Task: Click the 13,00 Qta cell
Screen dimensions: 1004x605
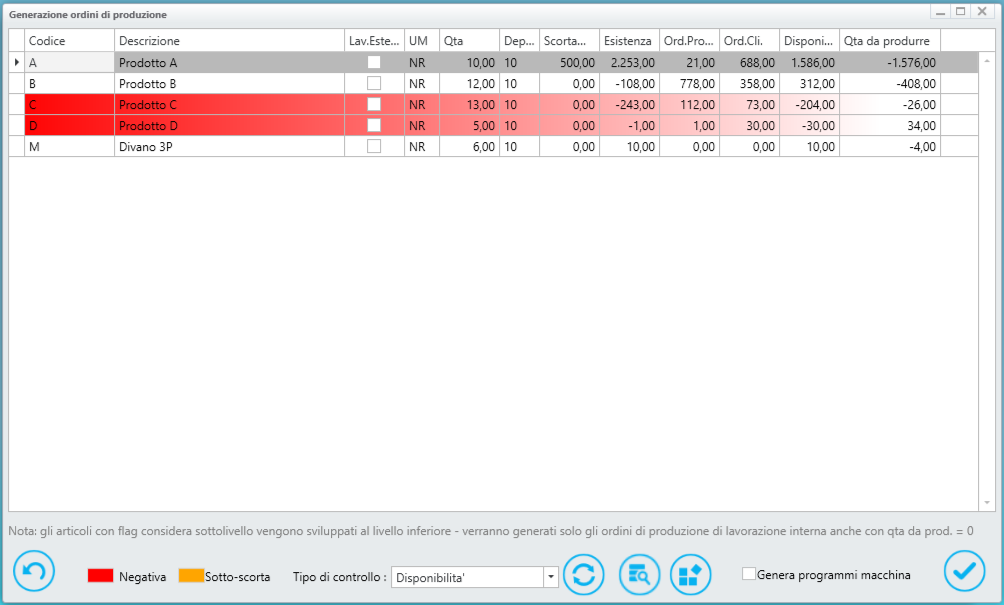Action: pos(469,104)
